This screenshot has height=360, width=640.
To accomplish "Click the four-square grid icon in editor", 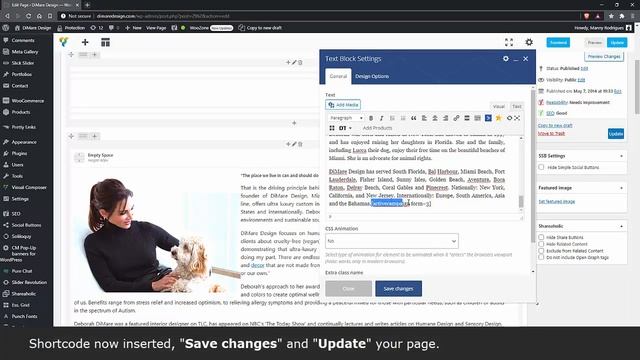I will (332, 128).
